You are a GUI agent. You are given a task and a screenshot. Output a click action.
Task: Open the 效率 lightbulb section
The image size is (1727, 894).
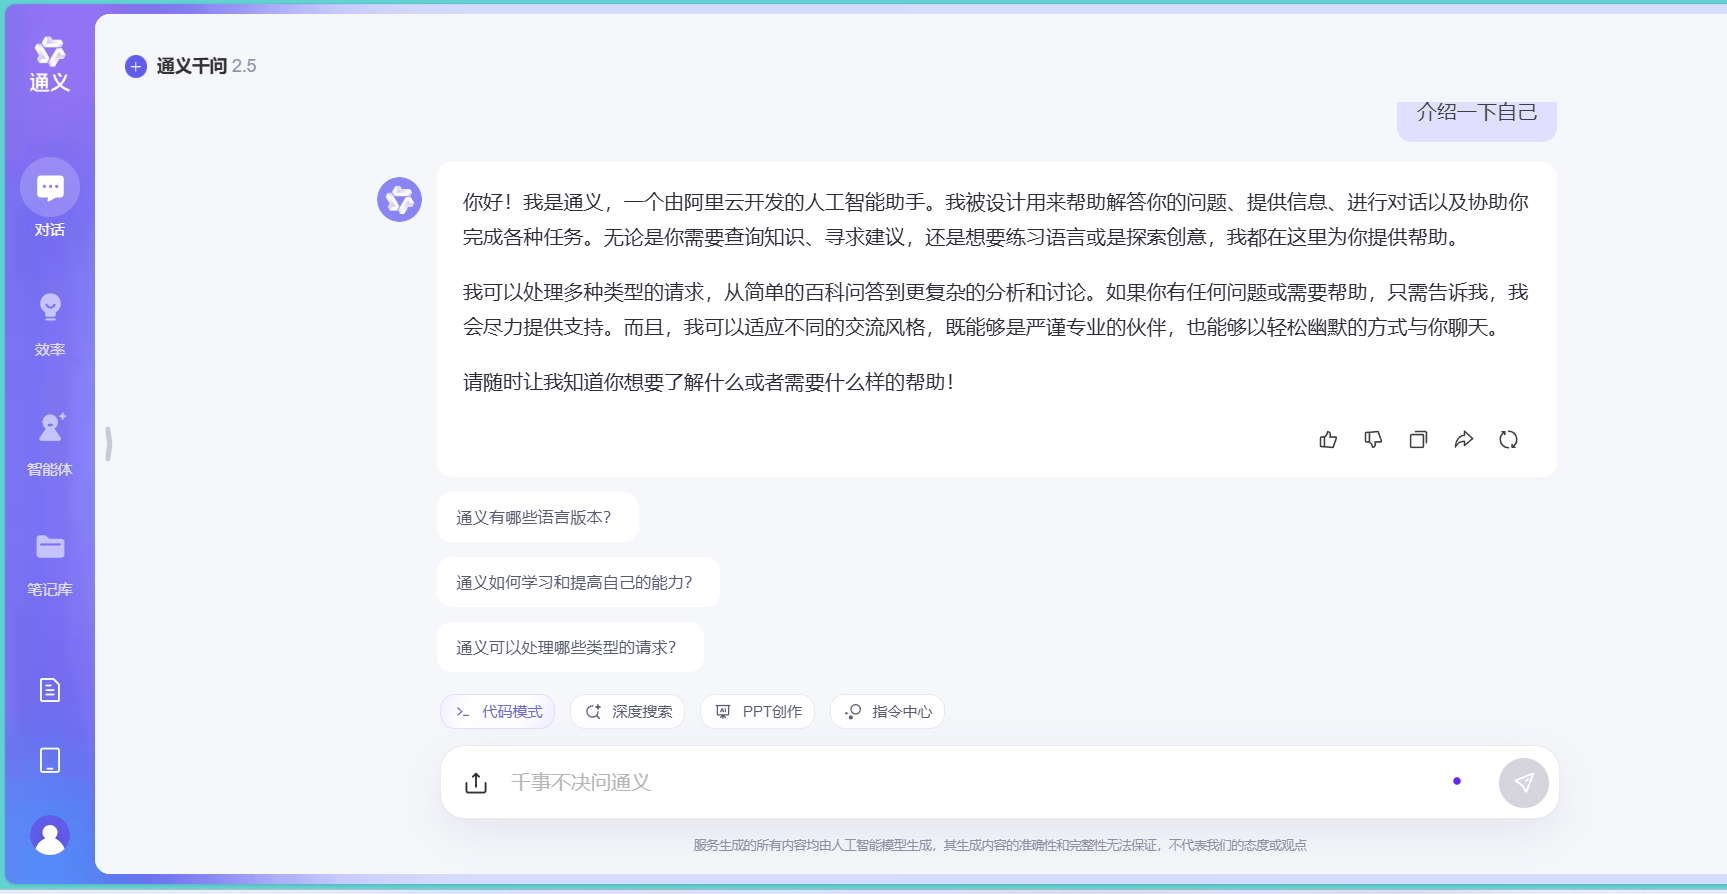click(50, 324)
